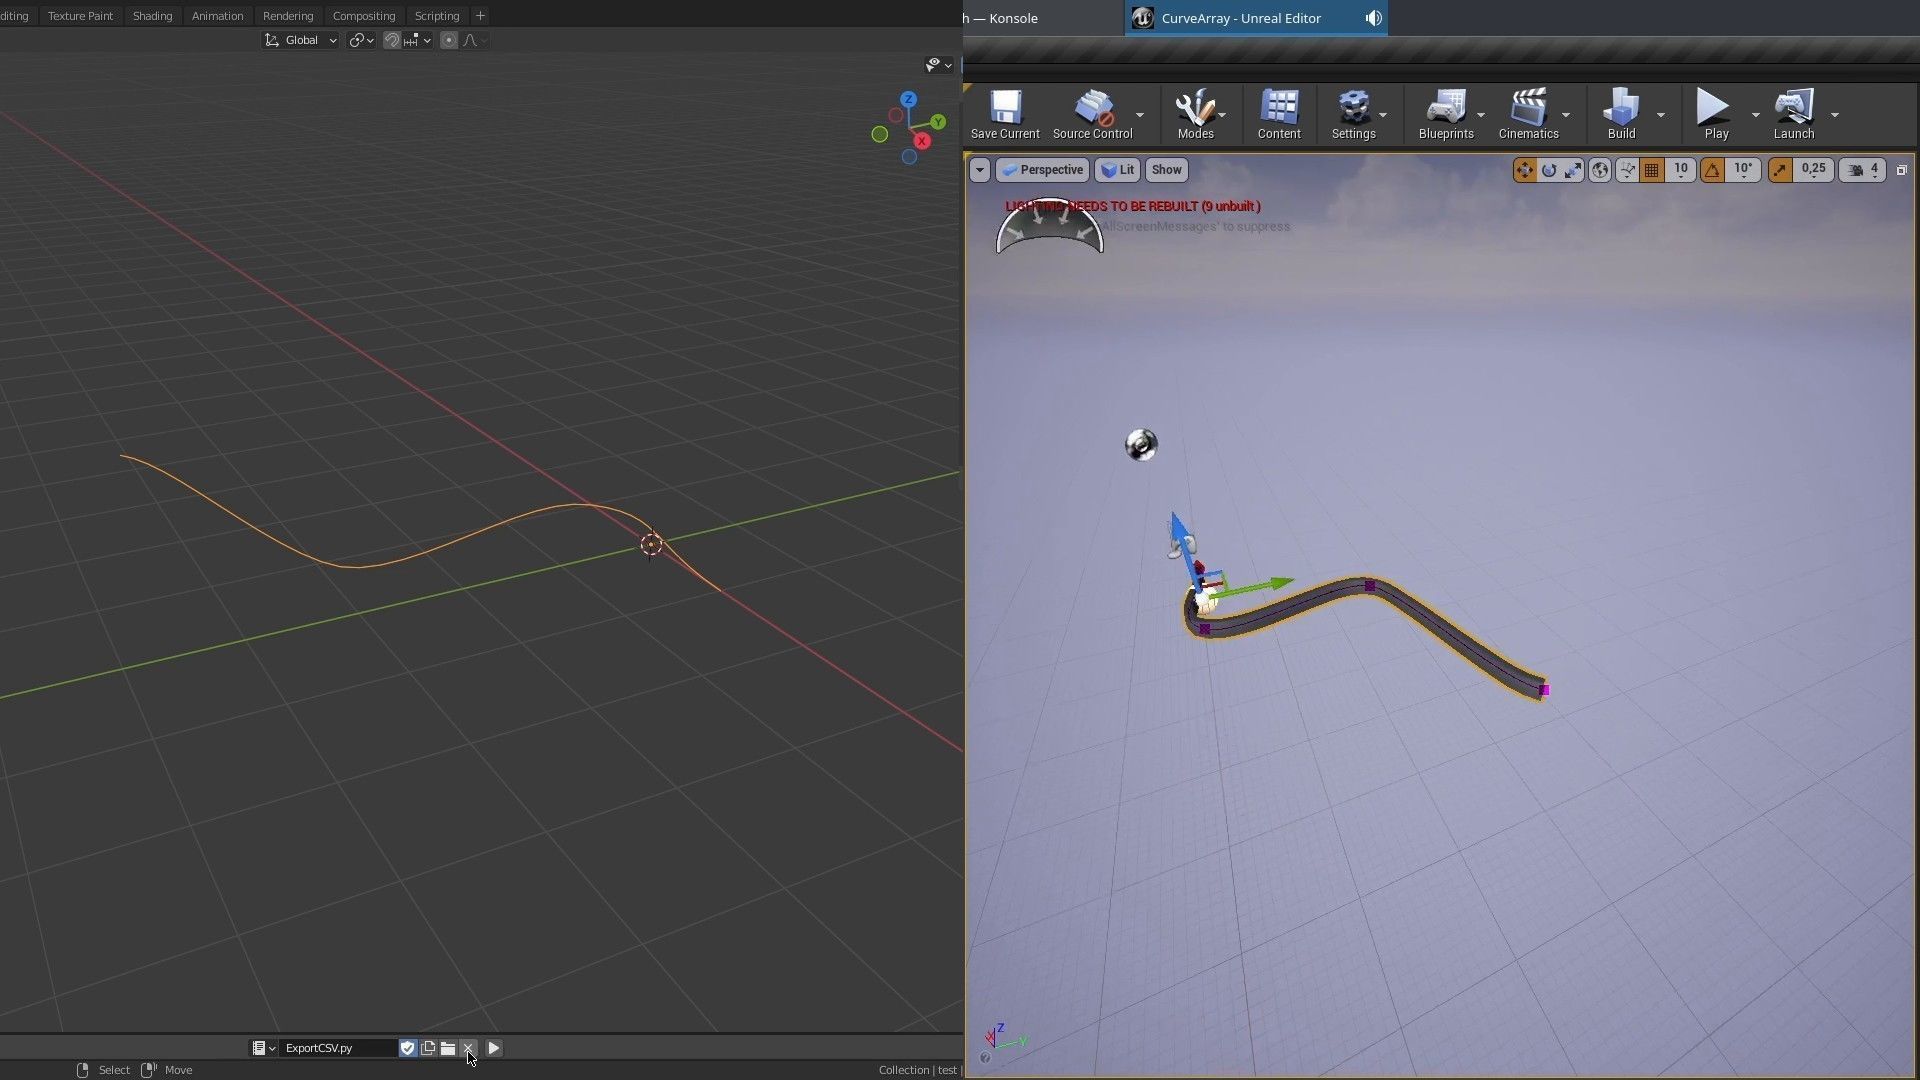
Task: Open a text file in the script editor
Action: point(448,1048)
